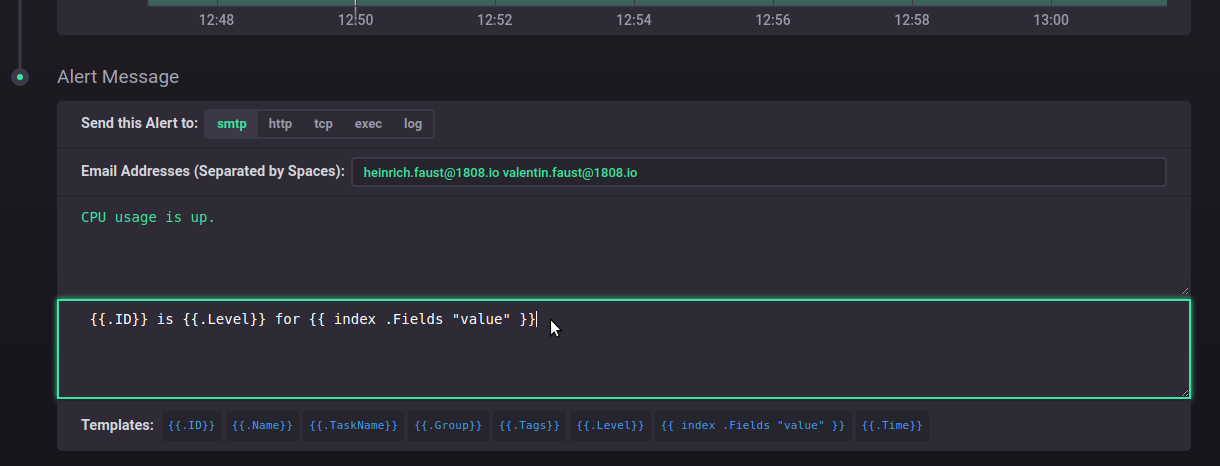The height and width of the screenshot is (466, 1220).
Task: Add the {{.TaskName}} template
Action: point(353,426)
